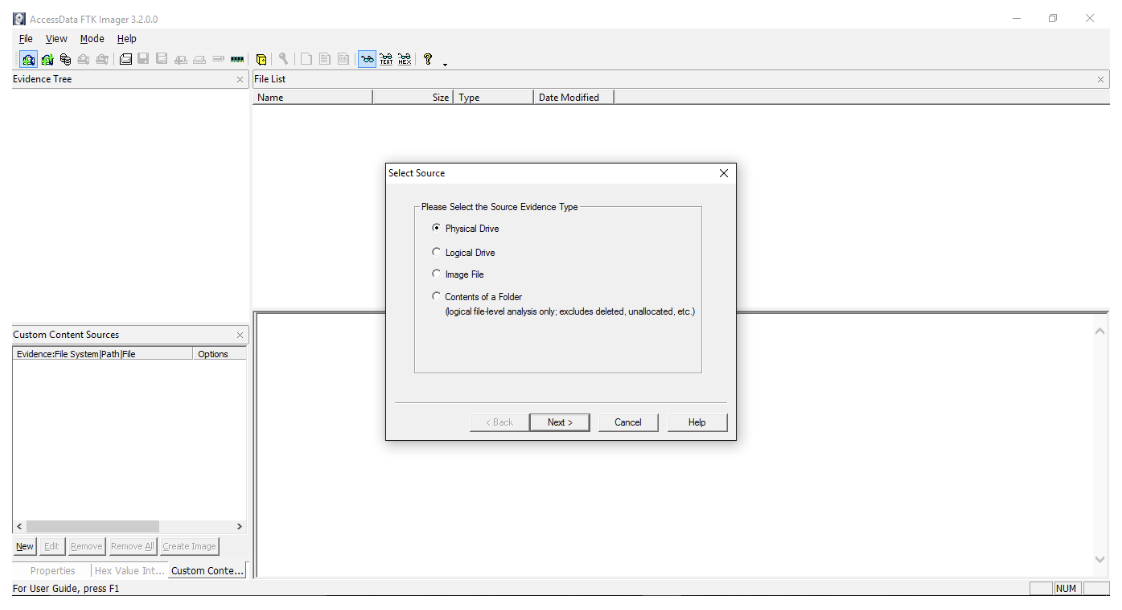1122x610 pixels.
Task: Click the viewer pane scroll down arrow
Action: click(x=1100, y=559)
